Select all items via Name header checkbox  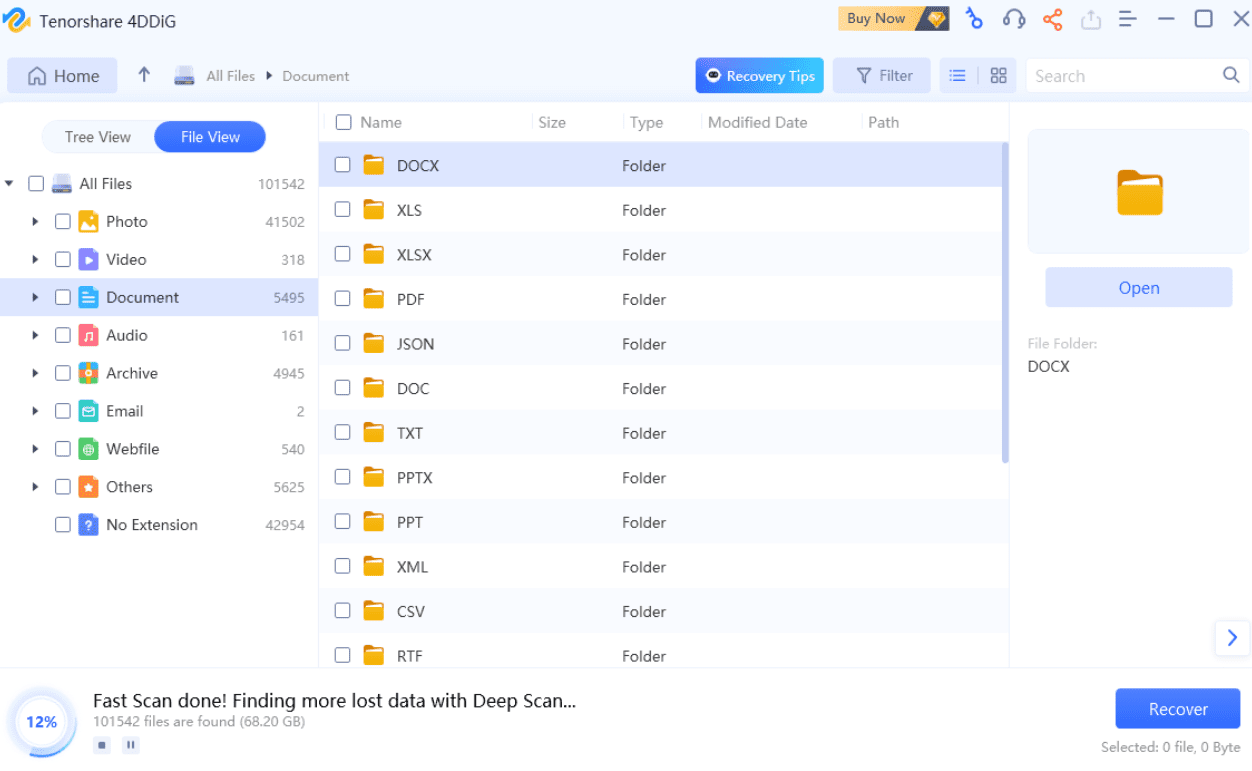pos(343,122)
